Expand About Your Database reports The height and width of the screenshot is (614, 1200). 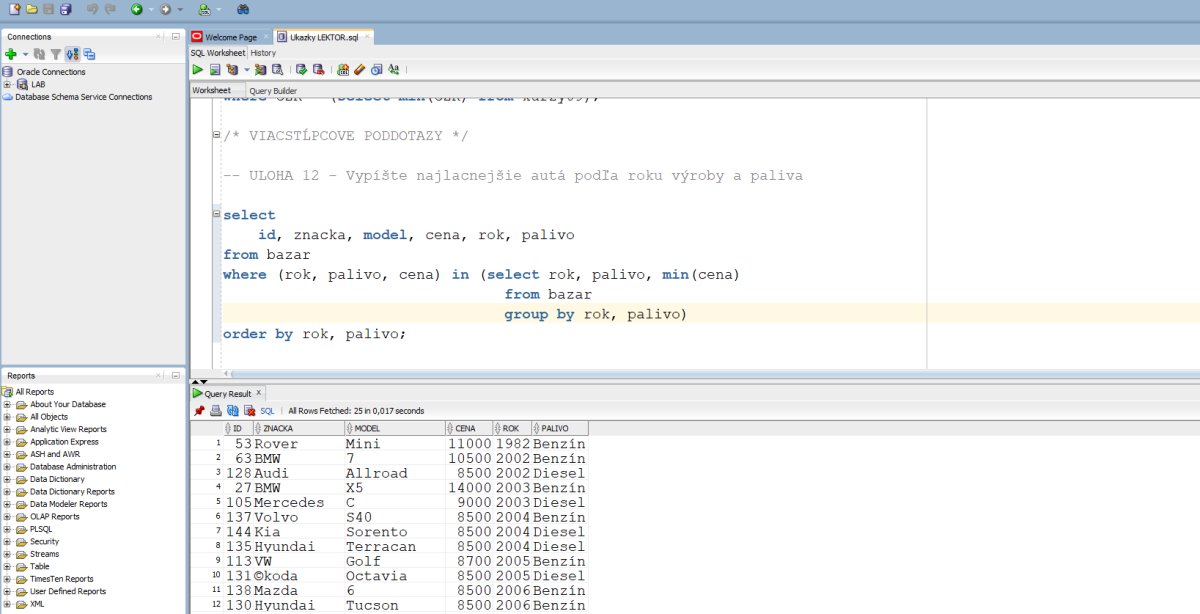pyautogui.click(x=7, y=404)
